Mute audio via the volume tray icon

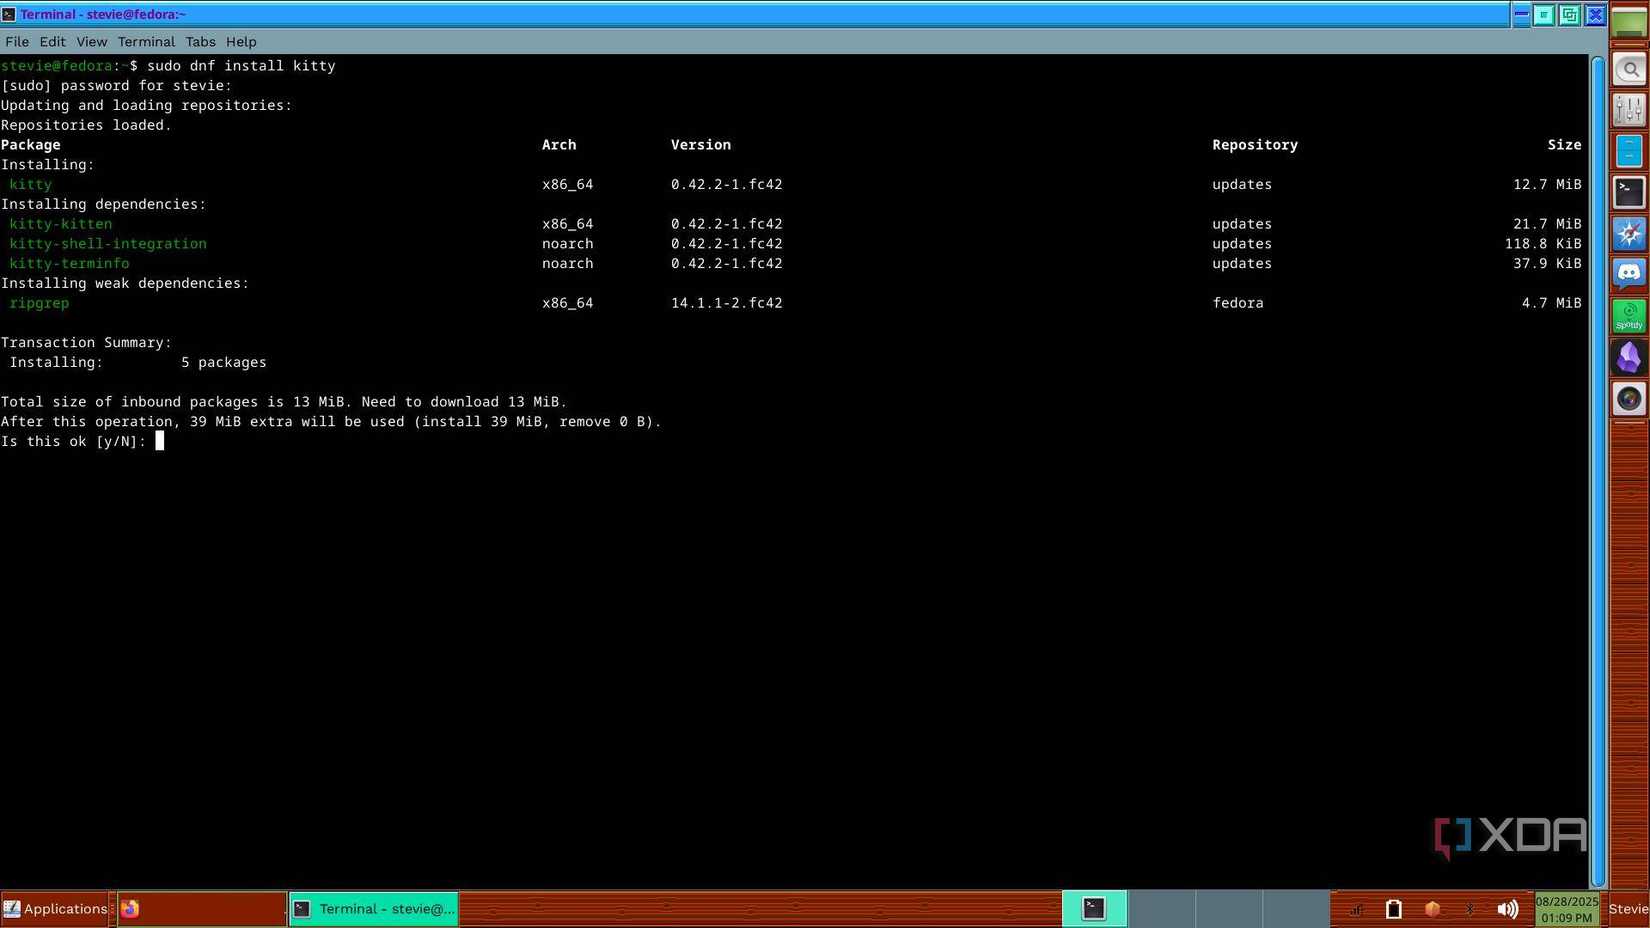pos(1508,908)
